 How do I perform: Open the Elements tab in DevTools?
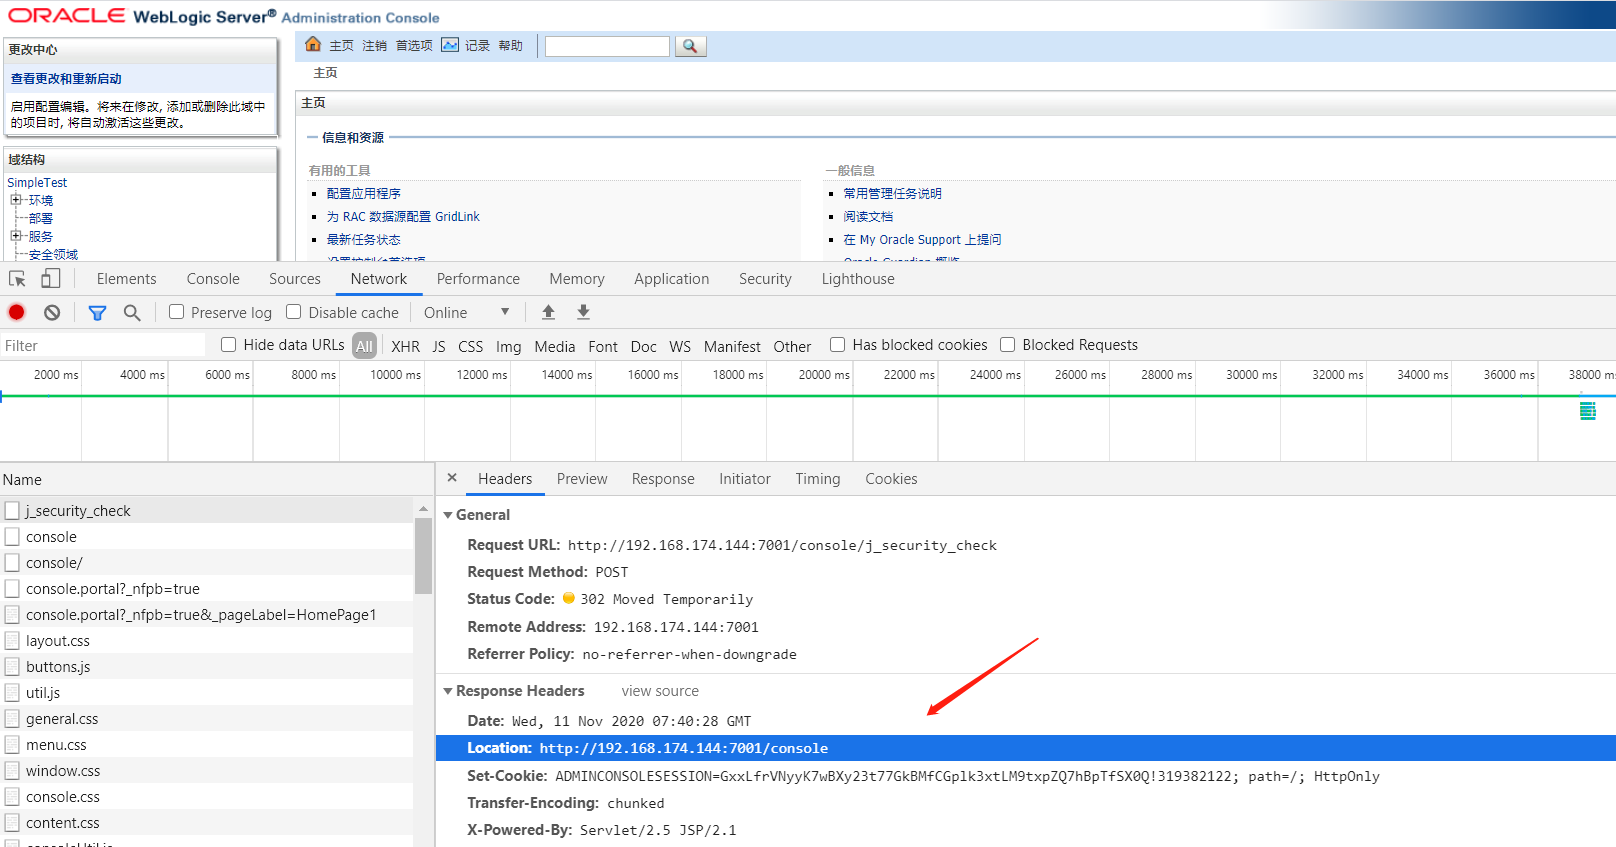click(126, 279)
